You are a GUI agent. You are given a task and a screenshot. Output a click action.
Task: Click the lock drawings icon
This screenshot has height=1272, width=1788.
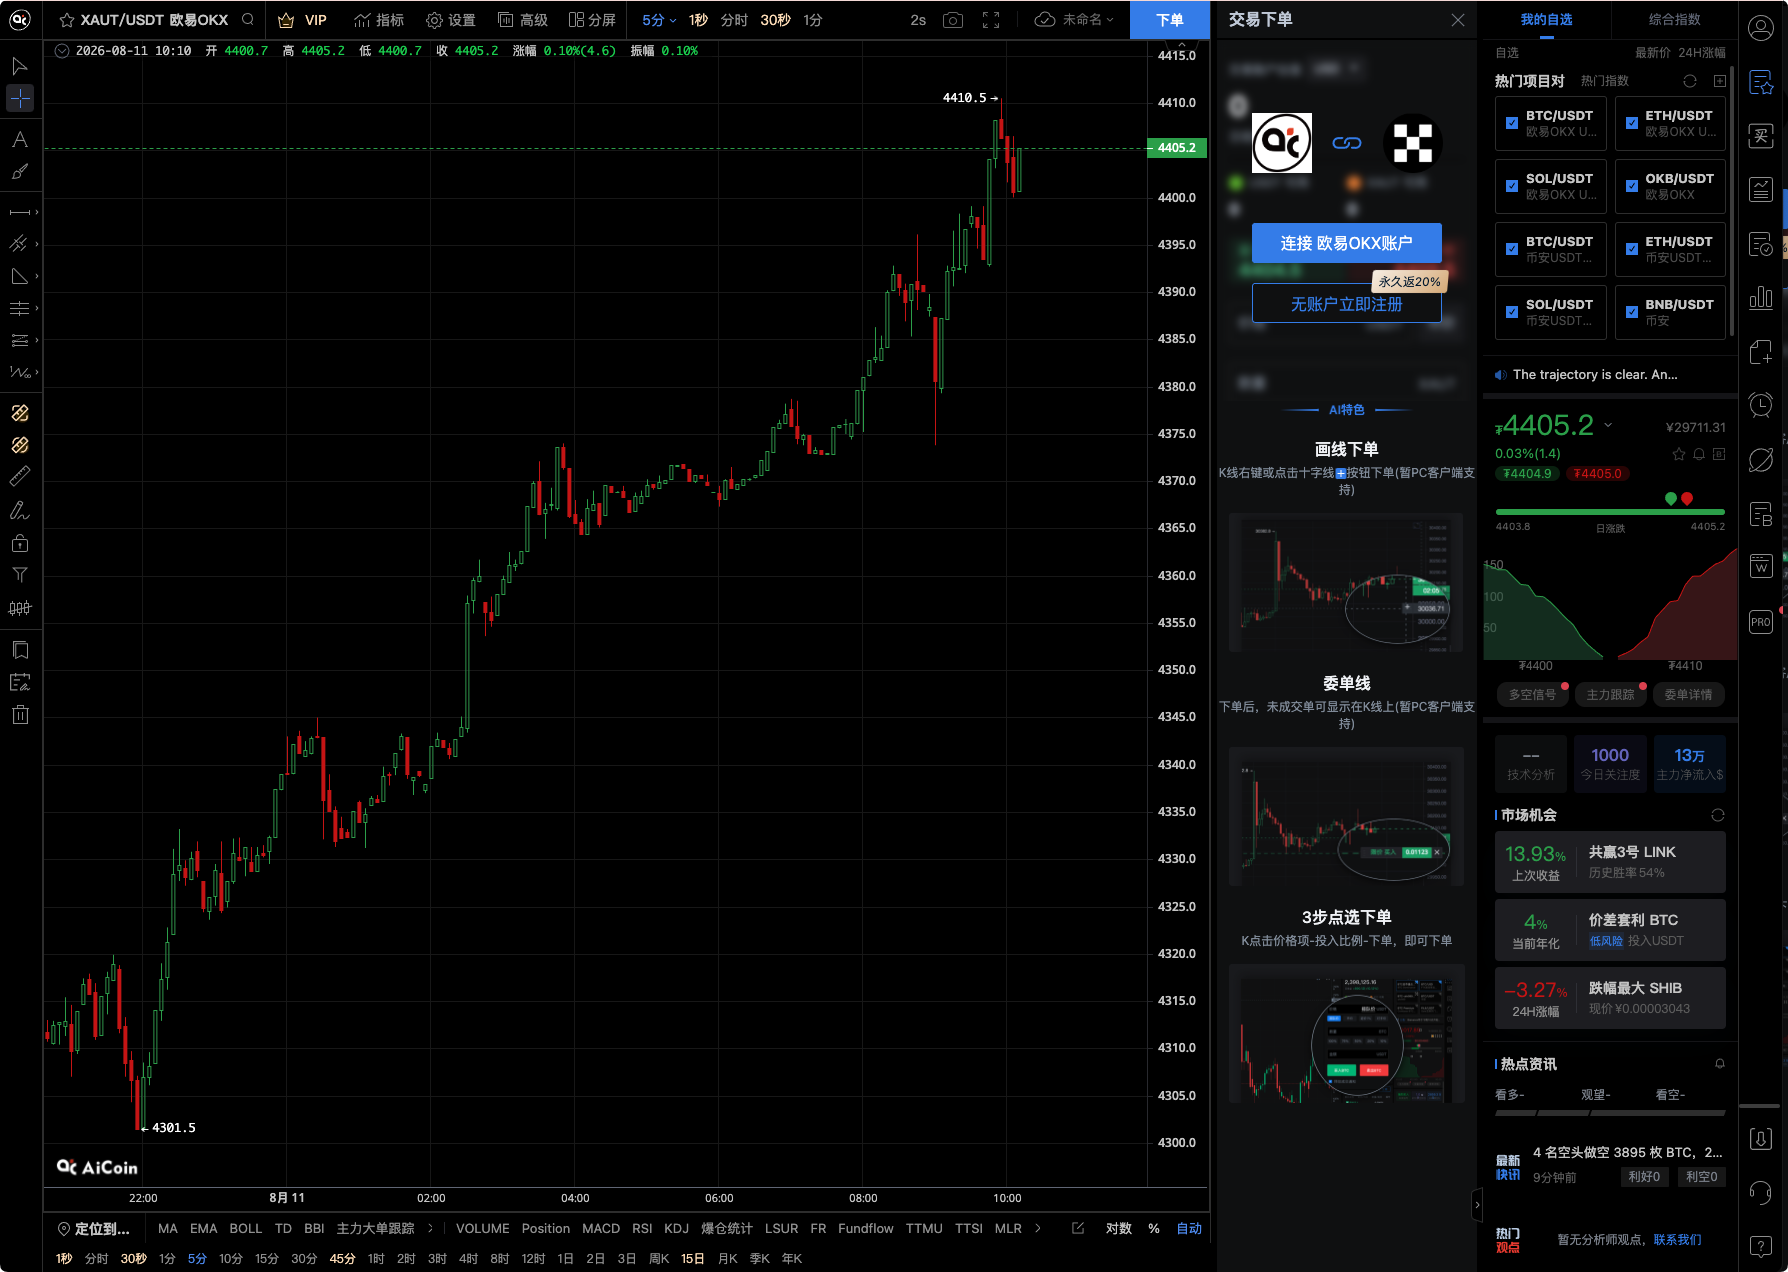point(20,543)
